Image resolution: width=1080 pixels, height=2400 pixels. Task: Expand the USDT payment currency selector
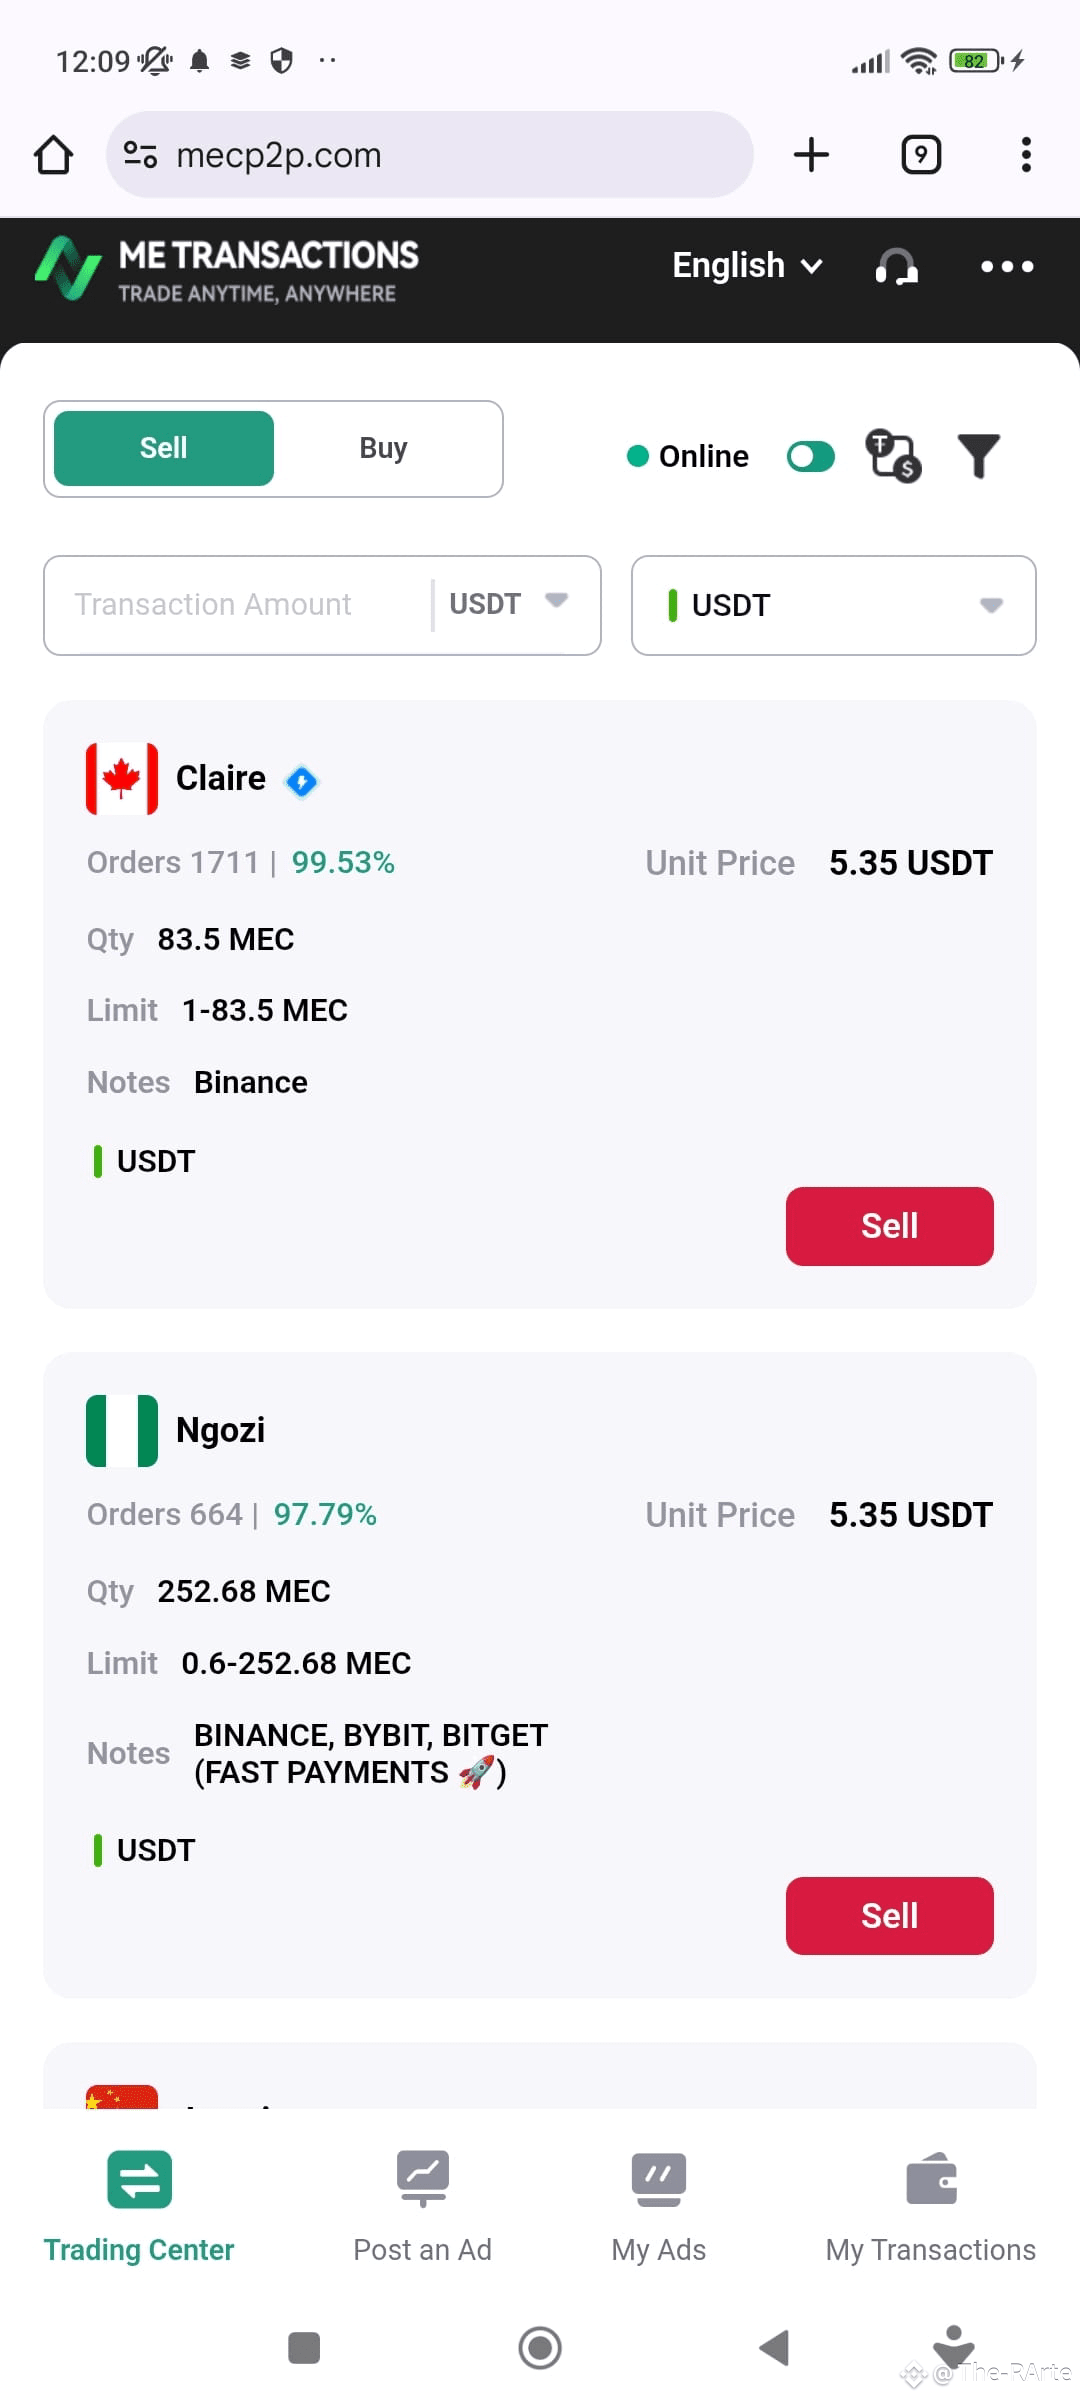click(834, 605)
